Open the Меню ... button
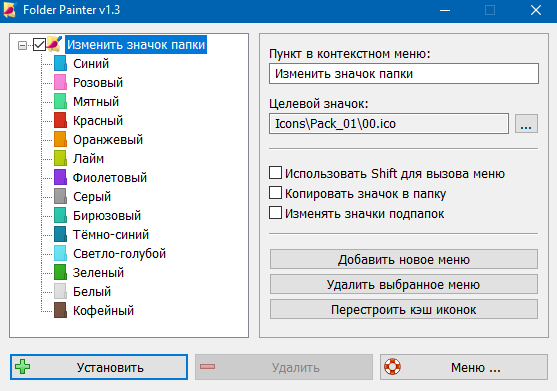557x391 pixels. 464,367
